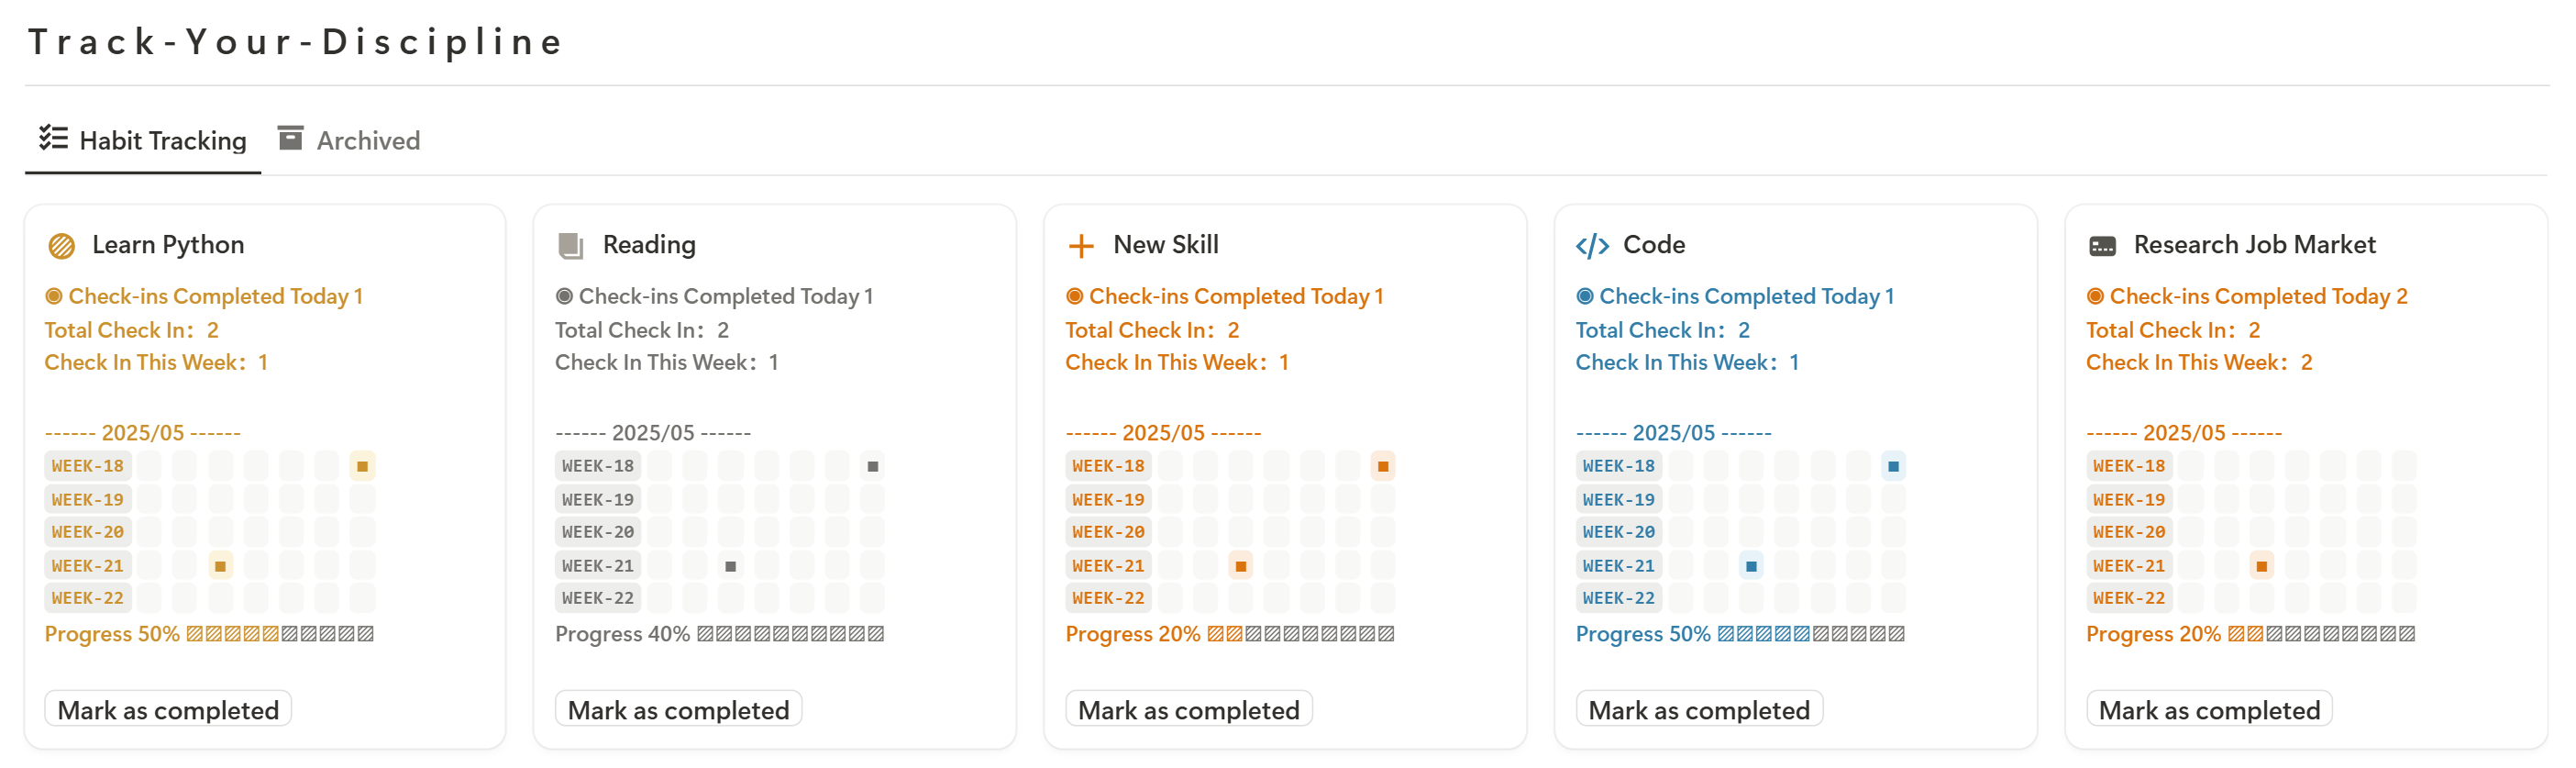
Task: Click Research Job Market WEEK-18 label
Action: (x=2129, y=466)
